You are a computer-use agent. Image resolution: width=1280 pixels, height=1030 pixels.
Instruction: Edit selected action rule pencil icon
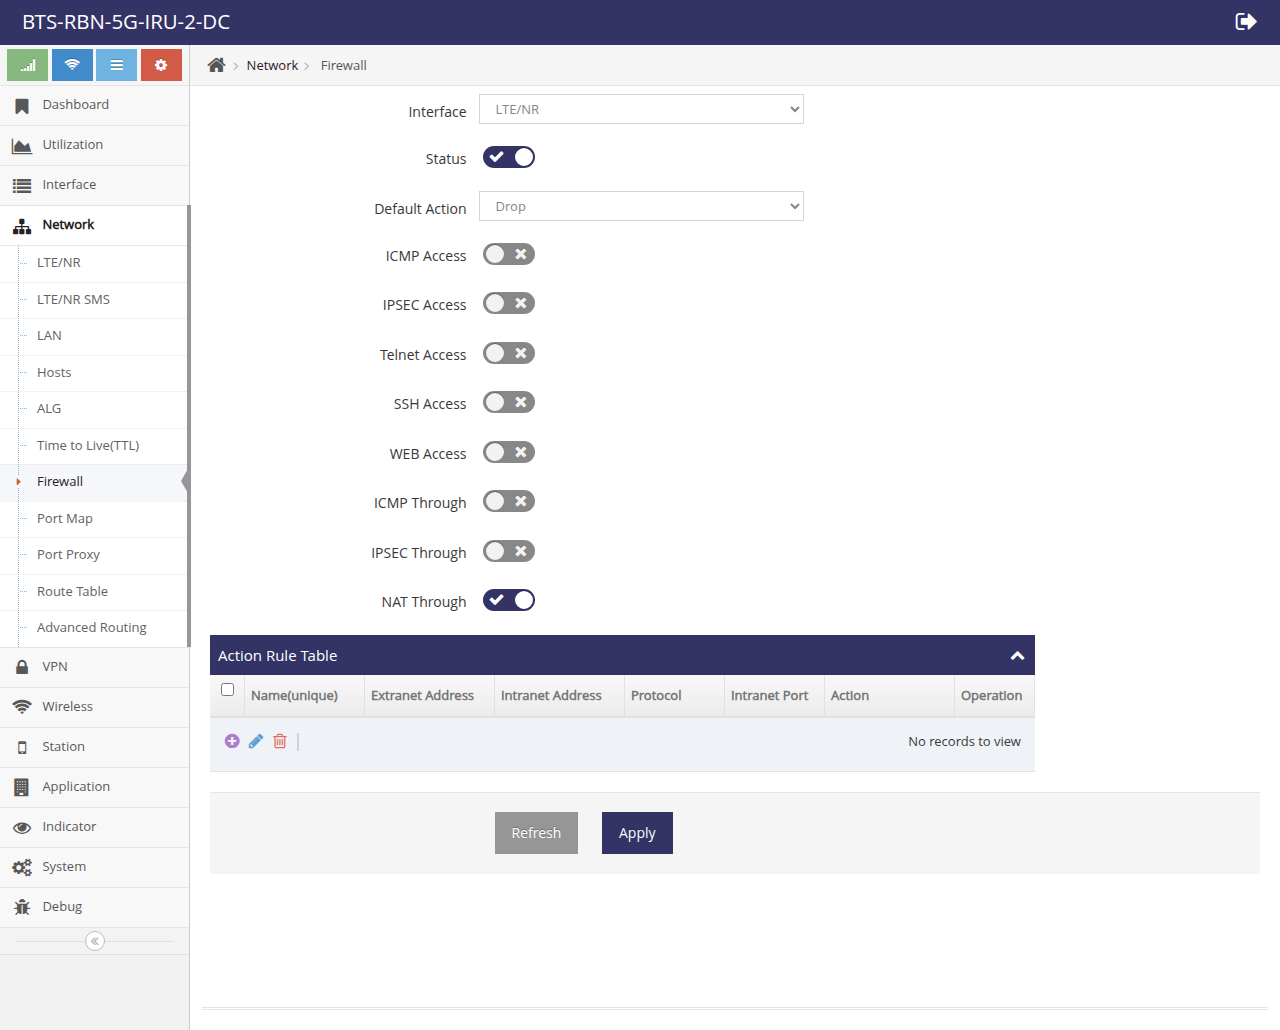256,741
